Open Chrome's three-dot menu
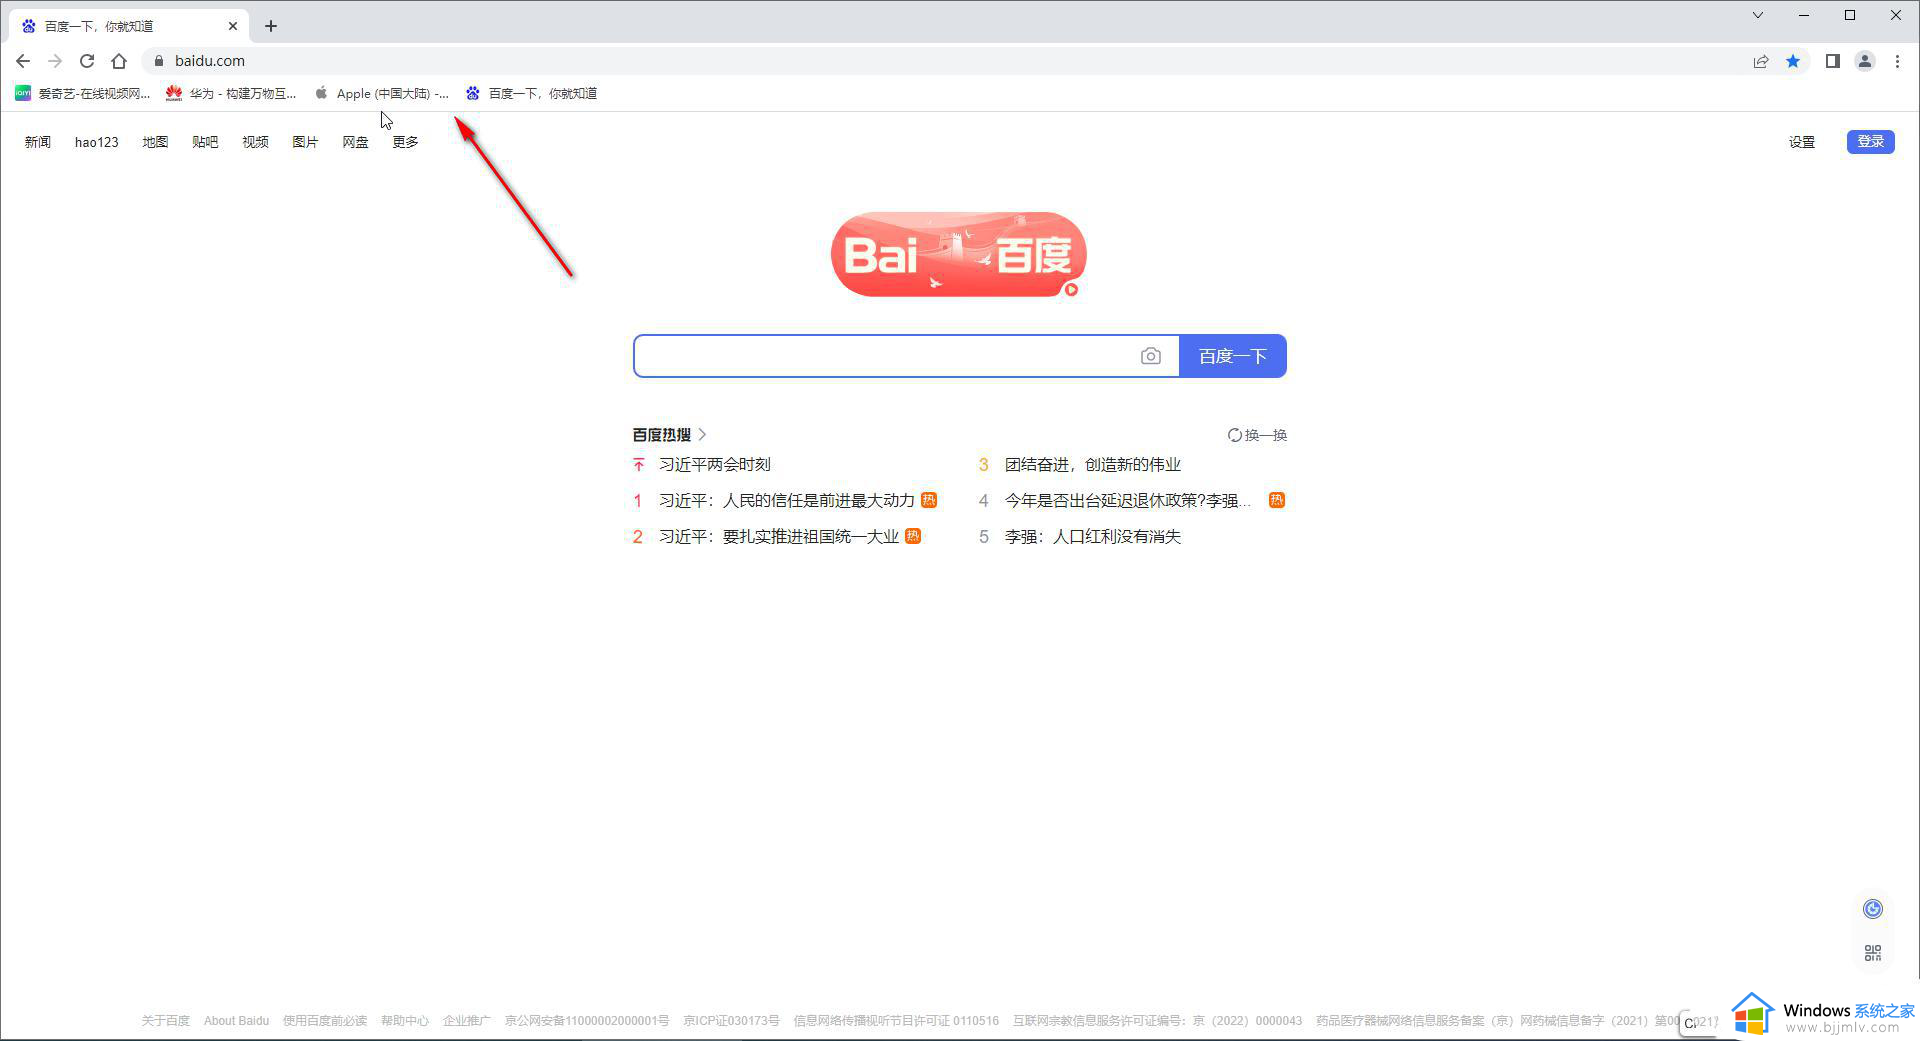Screen dimensions: 1920x1041 (x=1897, y=61)
